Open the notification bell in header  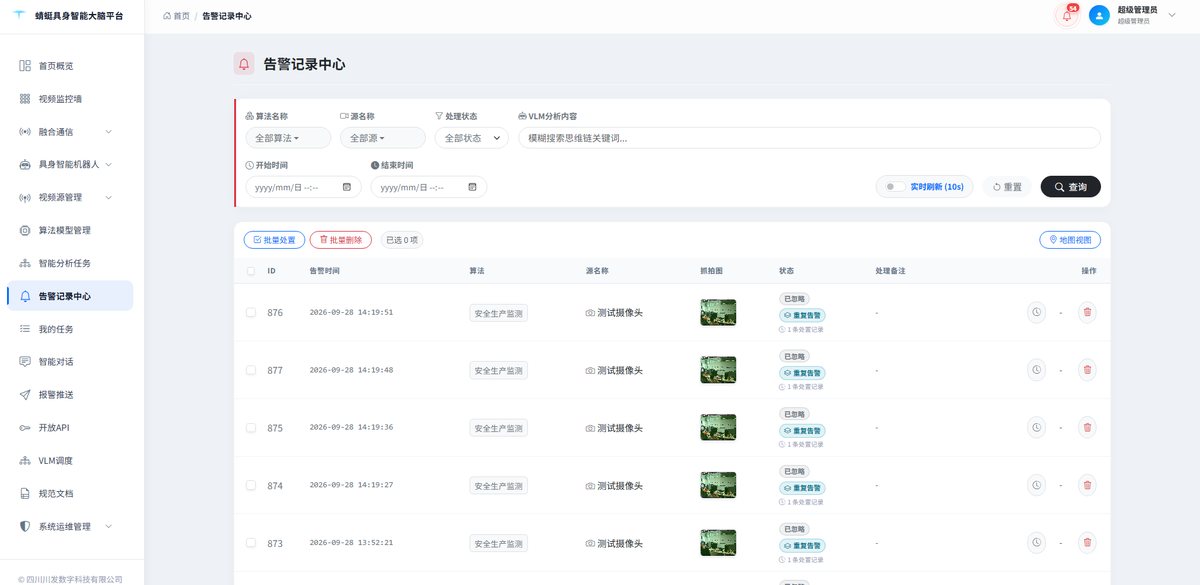1066,16
